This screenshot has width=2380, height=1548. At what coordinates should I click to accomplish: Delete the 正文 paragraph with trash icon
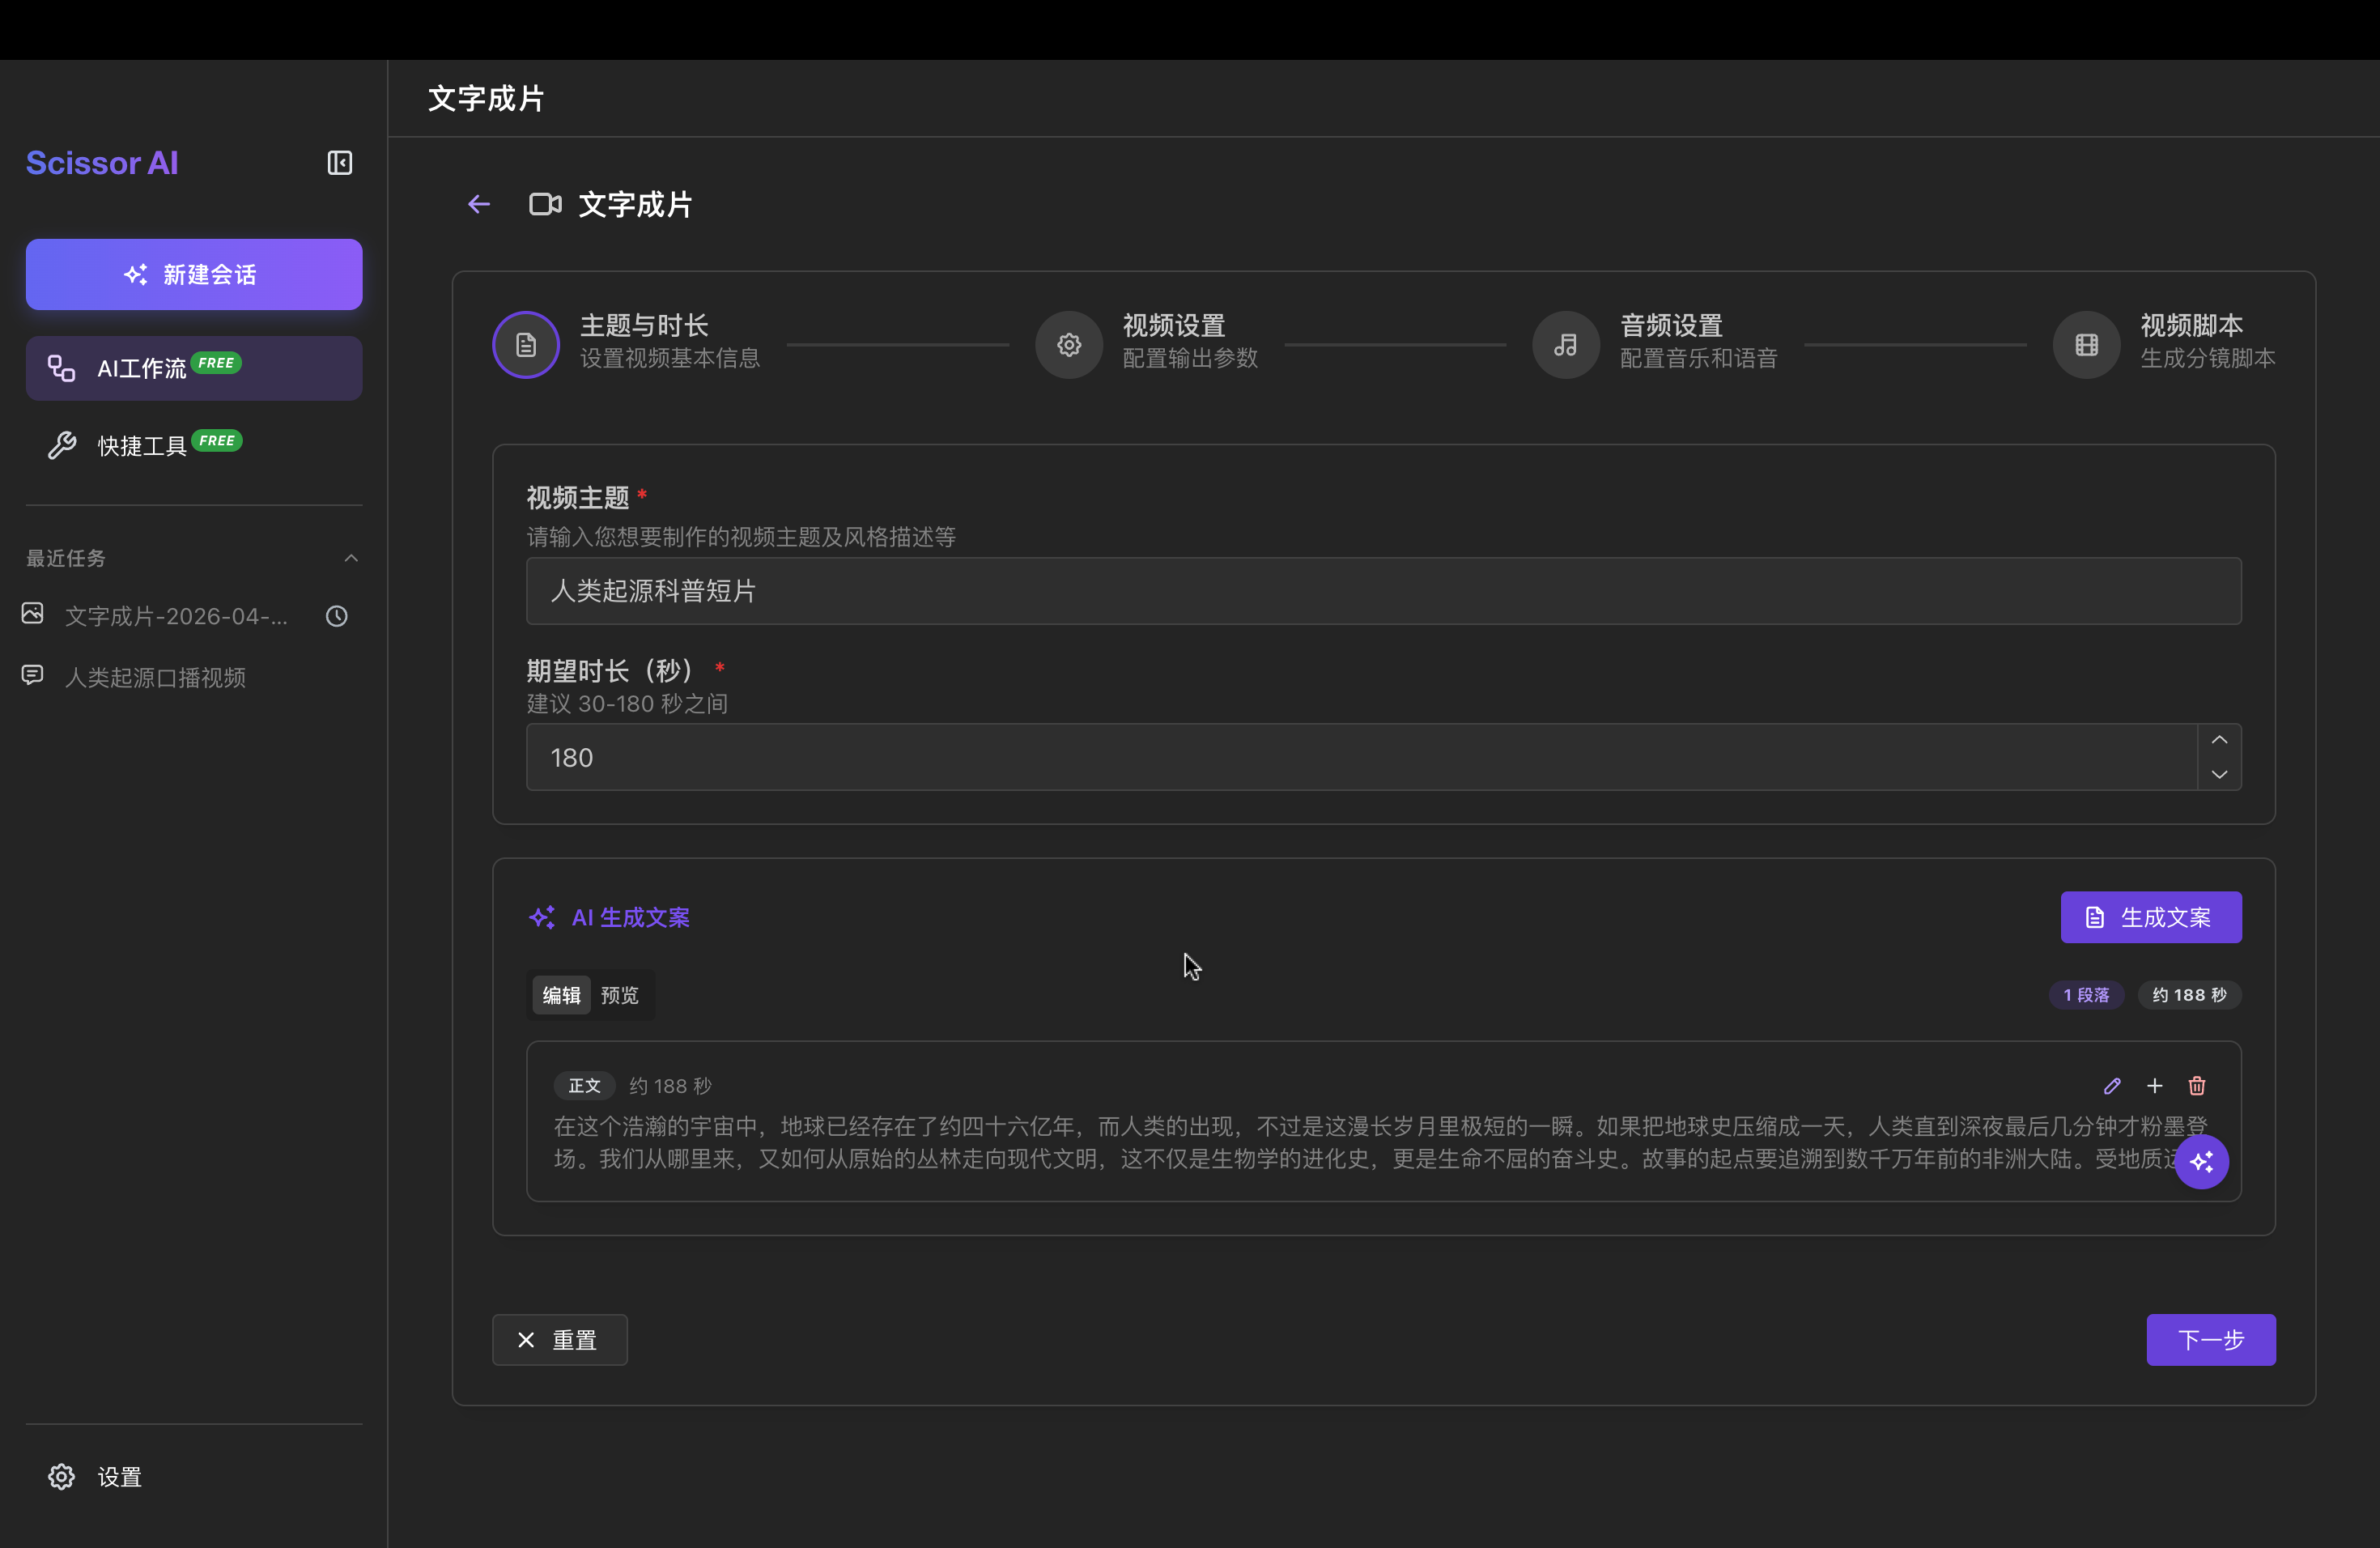click(x=2198, y=1085)
